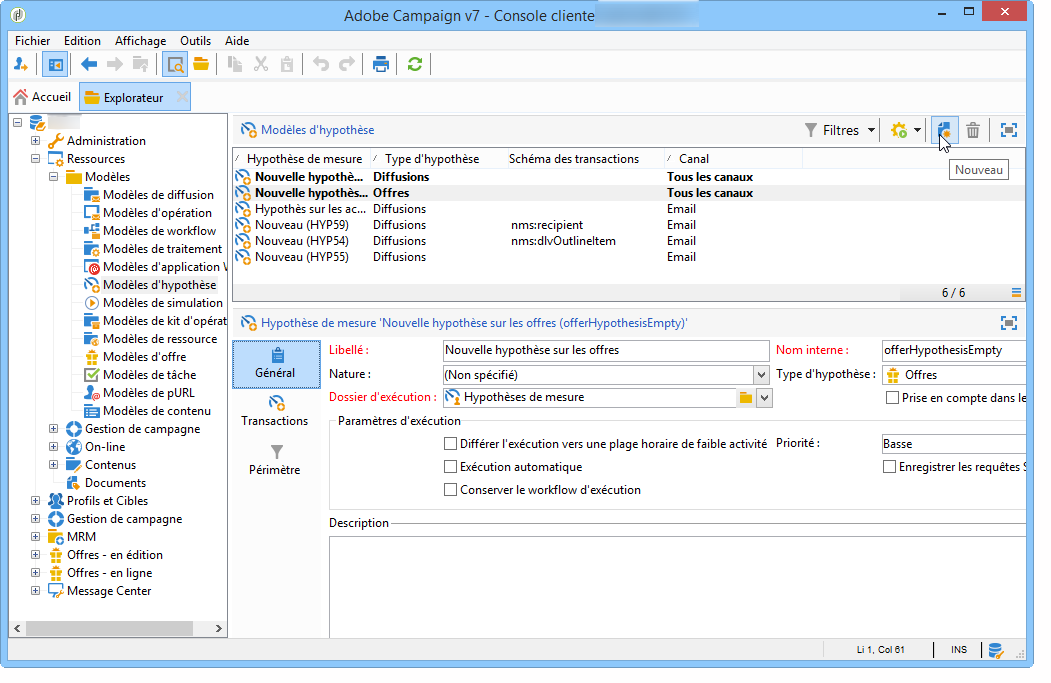Open the Filtres dropdown
The image size is (1051, 683).
pos(841,130)
